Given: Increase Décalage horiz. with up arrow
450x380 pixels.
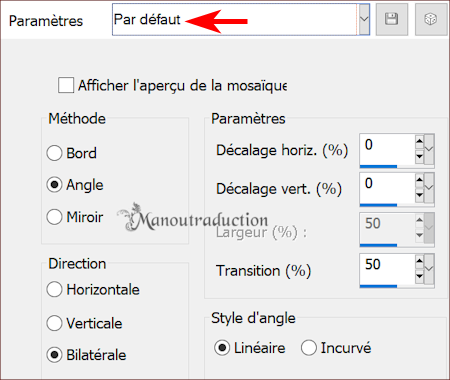Looking at the screenshot, I should (419, 142).
